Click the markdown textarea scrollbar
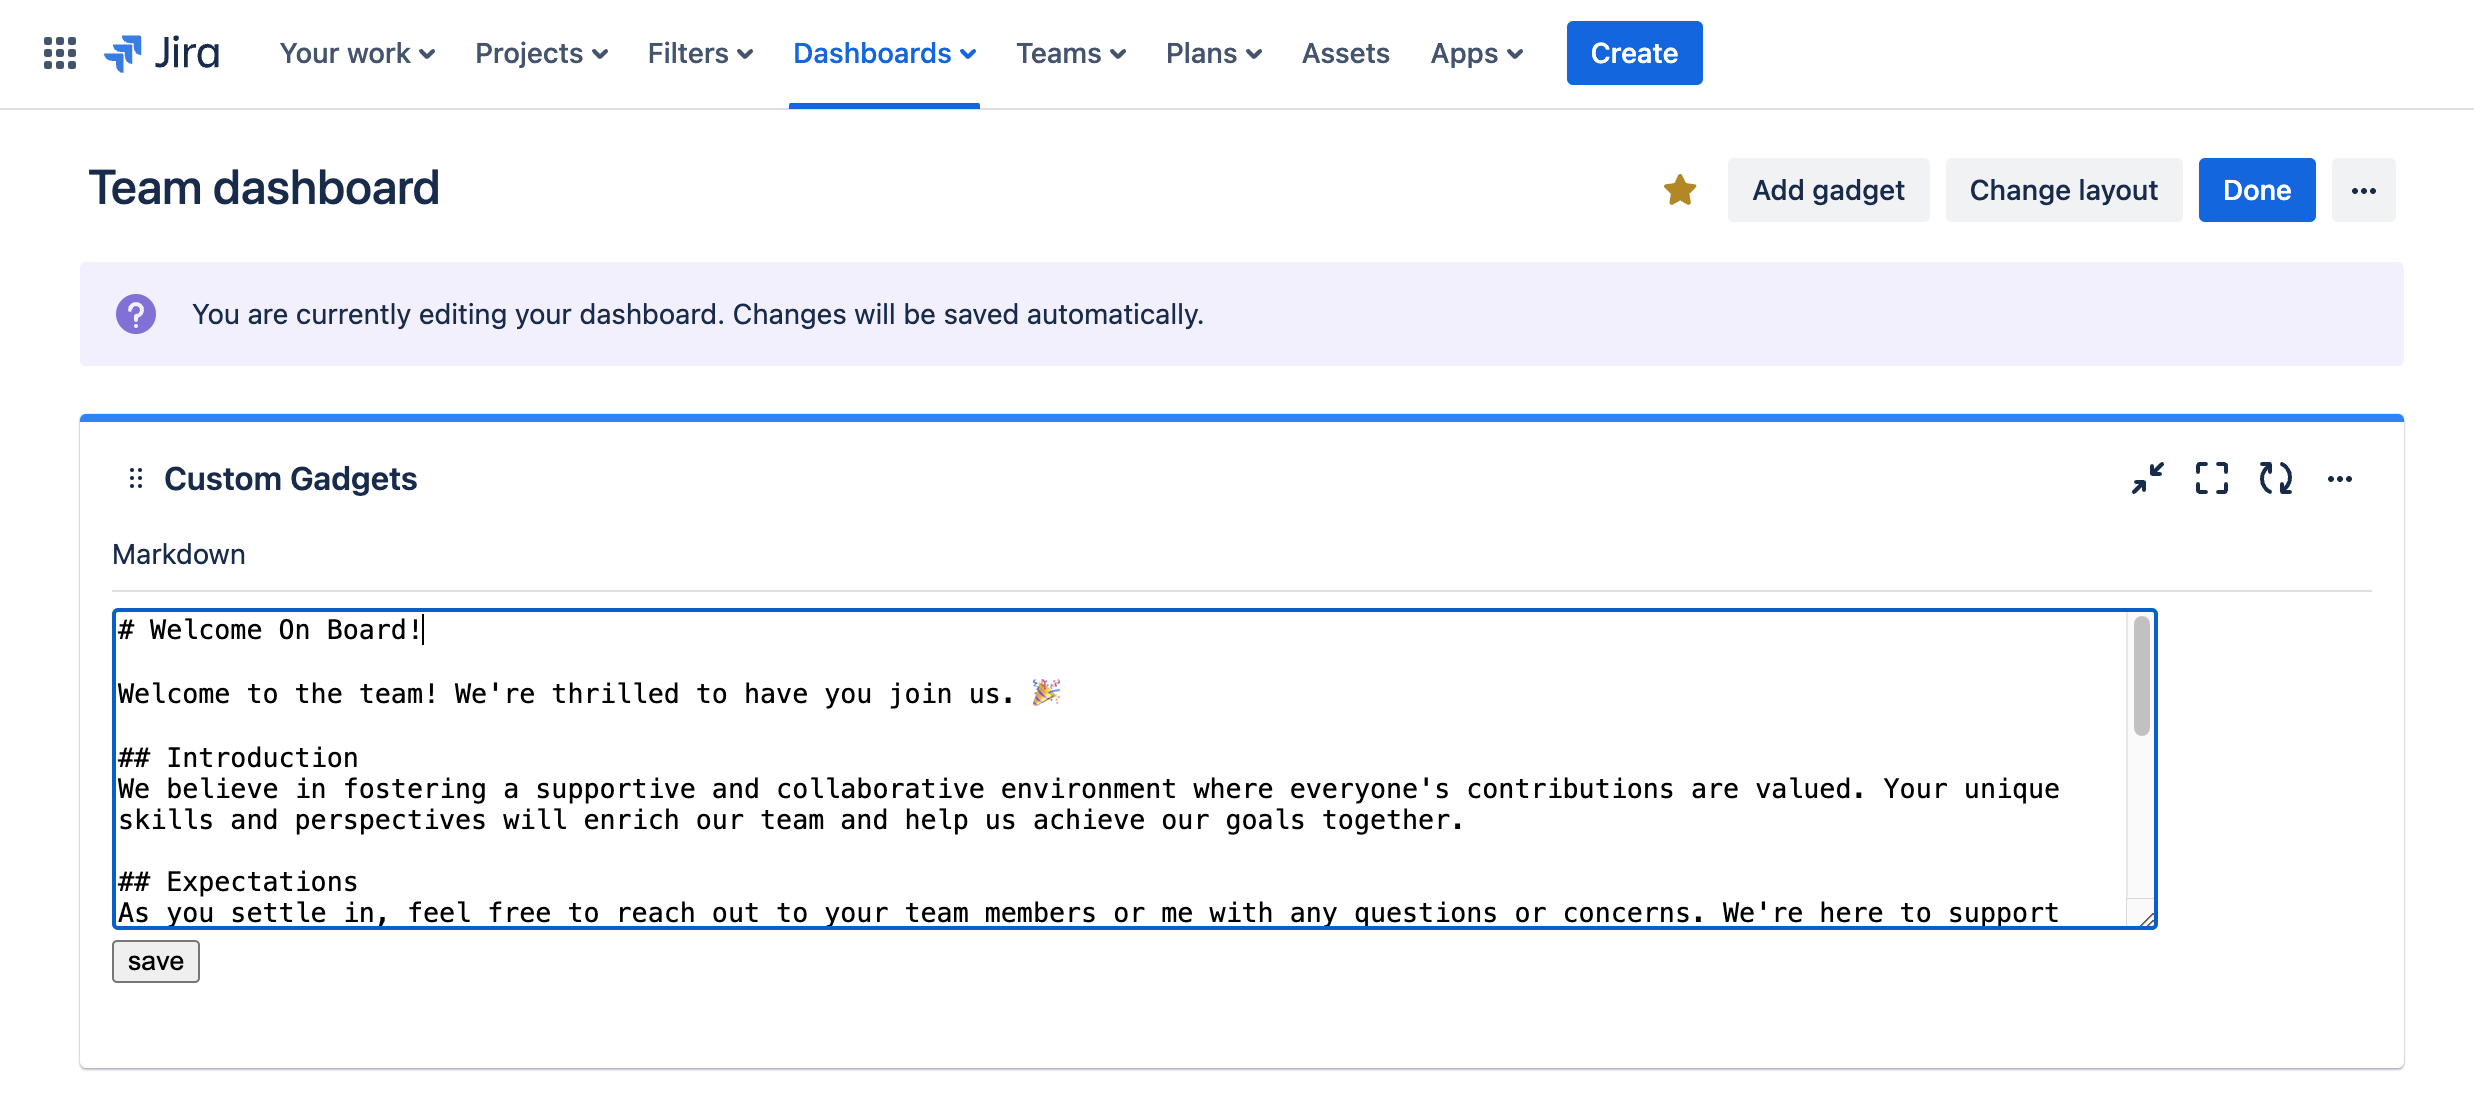Image resolution: width=2474 pixels, height=1114 pixels. point(2141,678)
